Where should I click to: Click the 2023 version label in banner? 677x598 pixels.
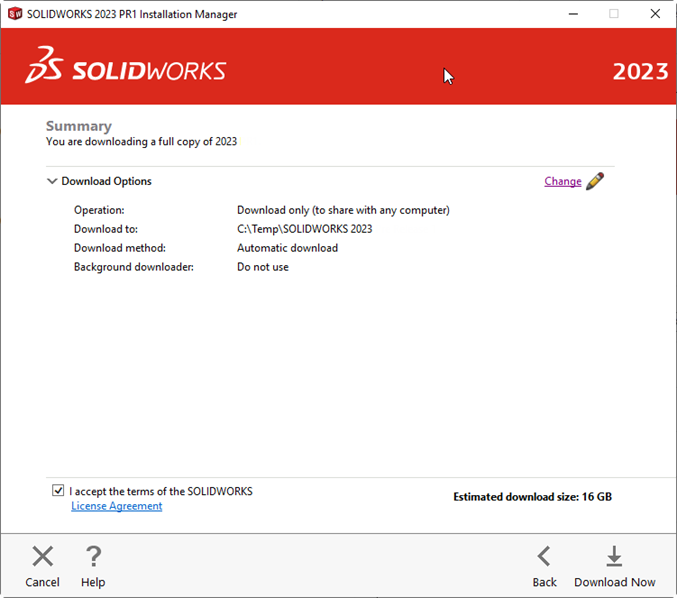639,72
